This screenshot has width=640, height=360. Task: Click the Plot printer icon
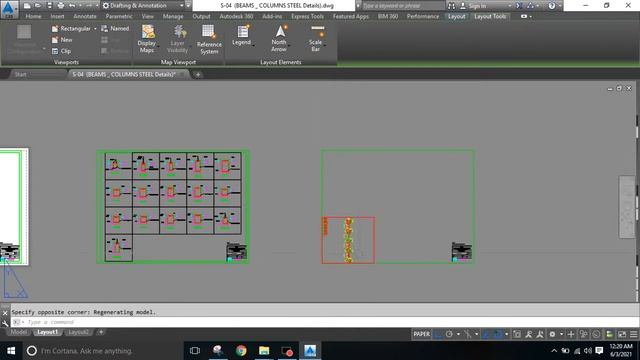coord(61,6)
